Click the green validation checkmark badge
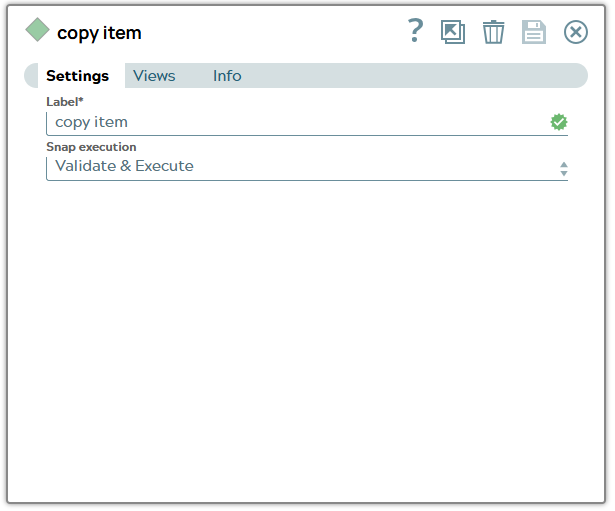 pyautogui.click(x=559, y=122)
